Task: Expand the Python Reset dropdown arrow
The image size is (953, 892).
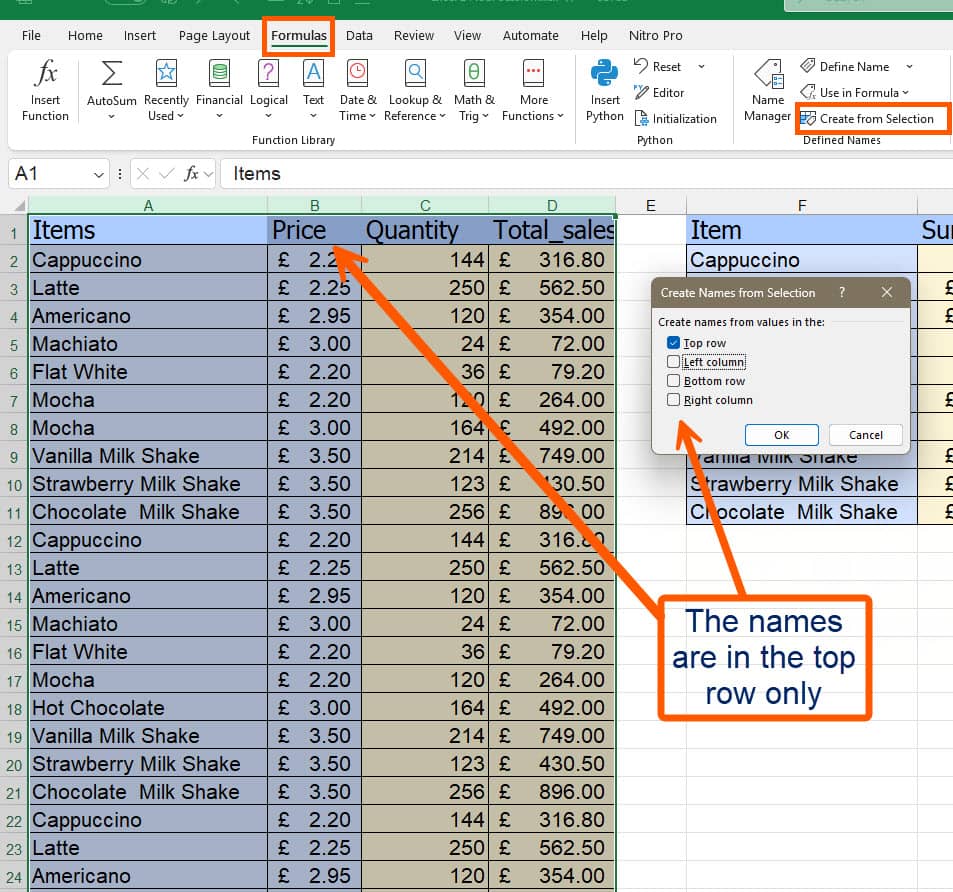Action: 701,66
